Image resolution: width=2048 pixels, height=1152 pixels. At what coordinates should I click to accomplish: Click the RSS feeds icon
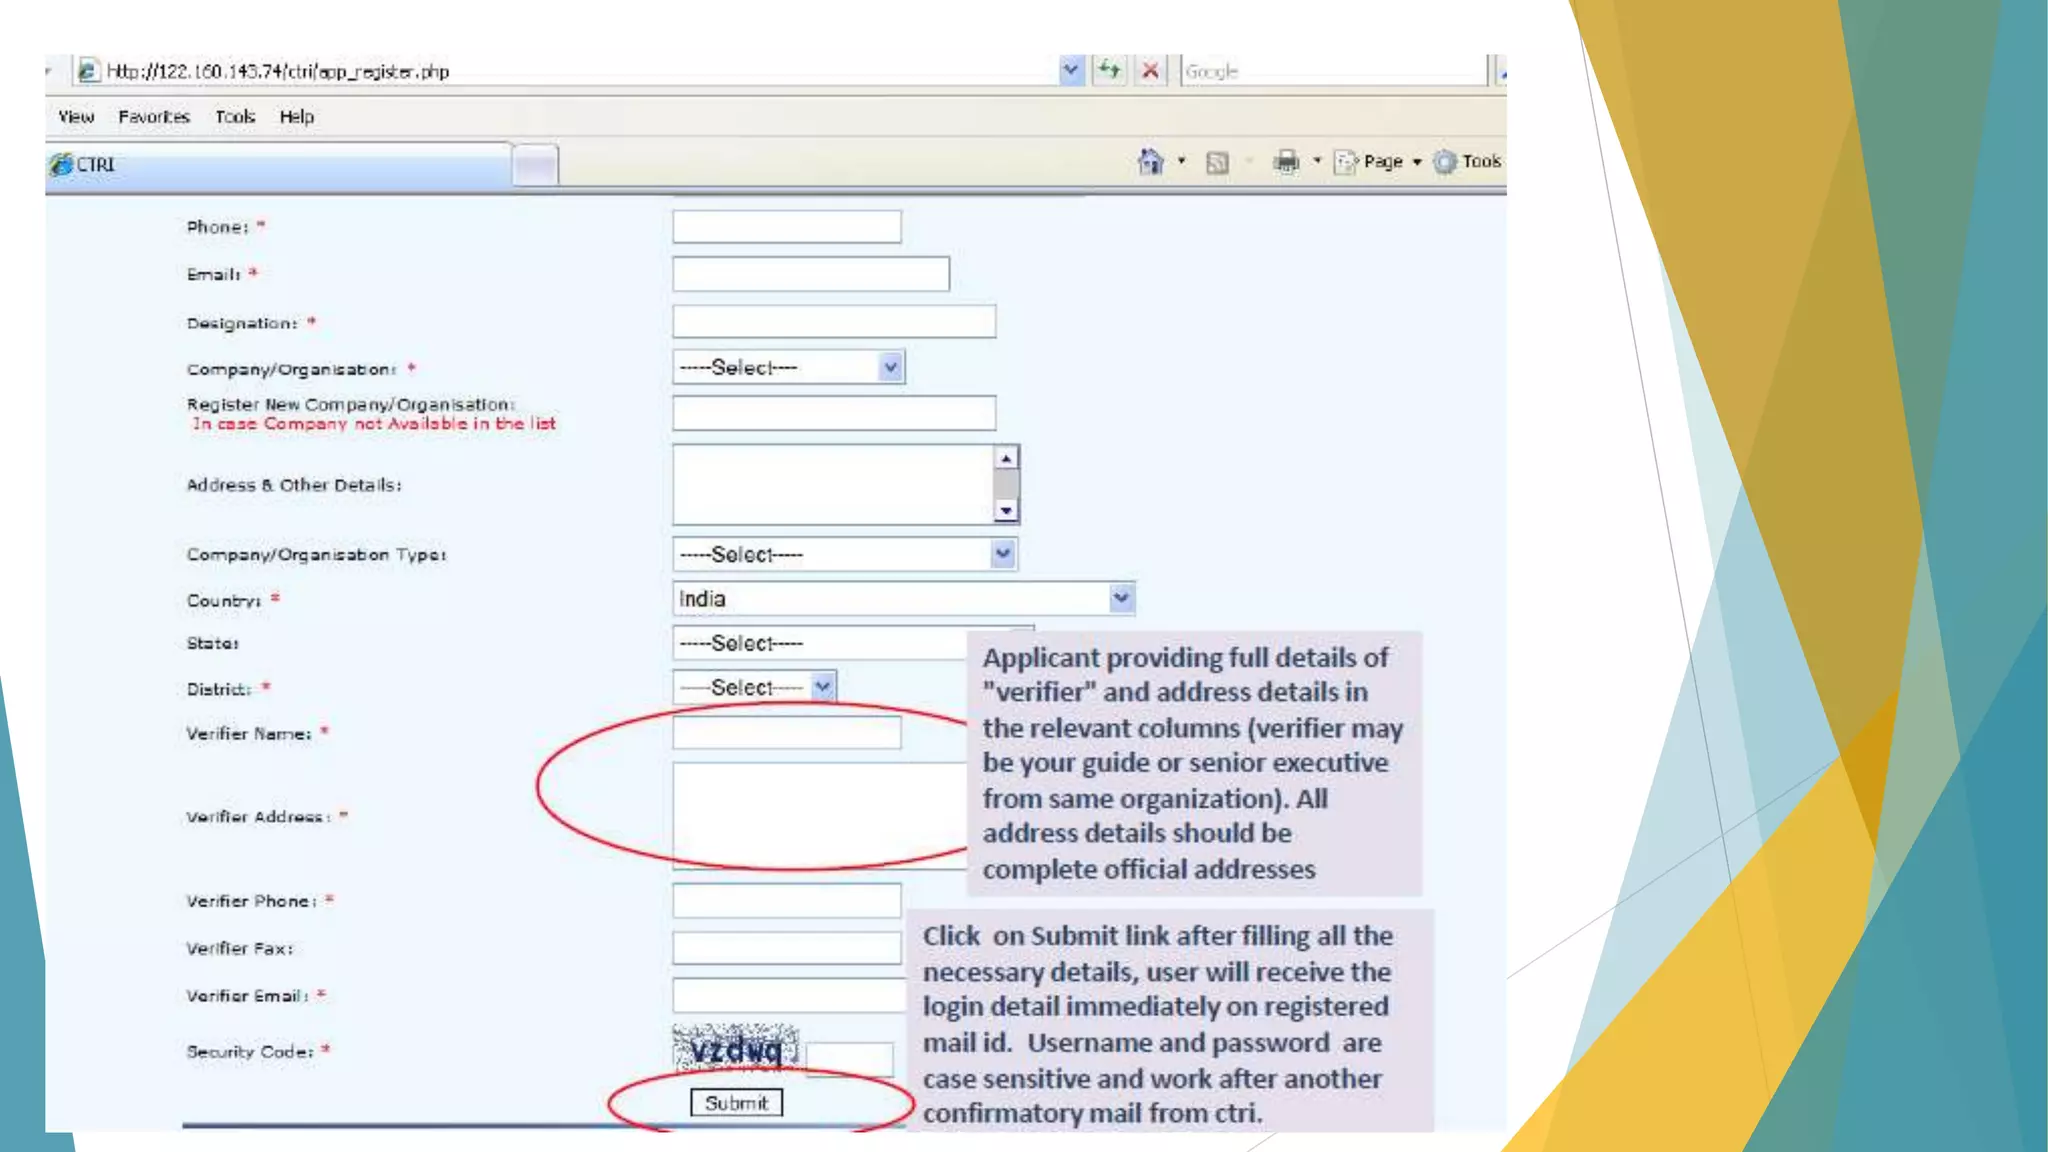pos(1217,162)
